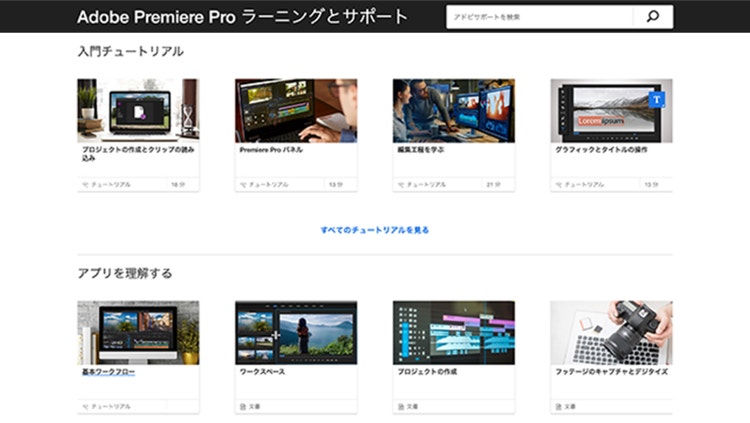The height and width of the screenshot is (423, 750).
Task: Click the search magnifier icon
Action: point(652,17)
